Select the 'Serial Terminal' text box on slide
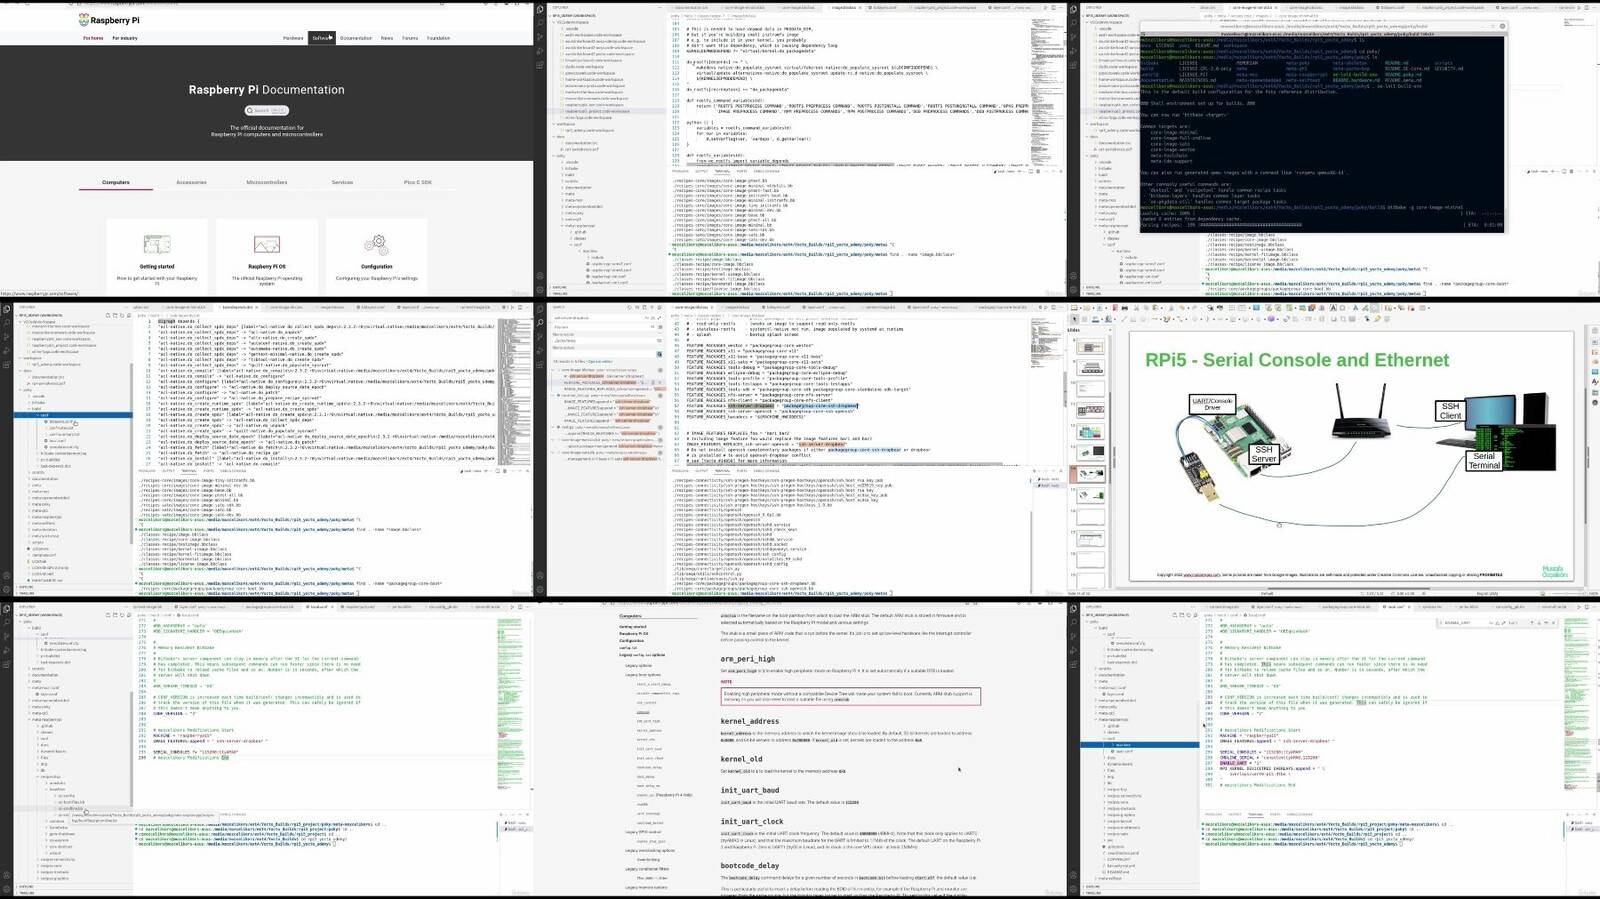 click(1484, 461)
